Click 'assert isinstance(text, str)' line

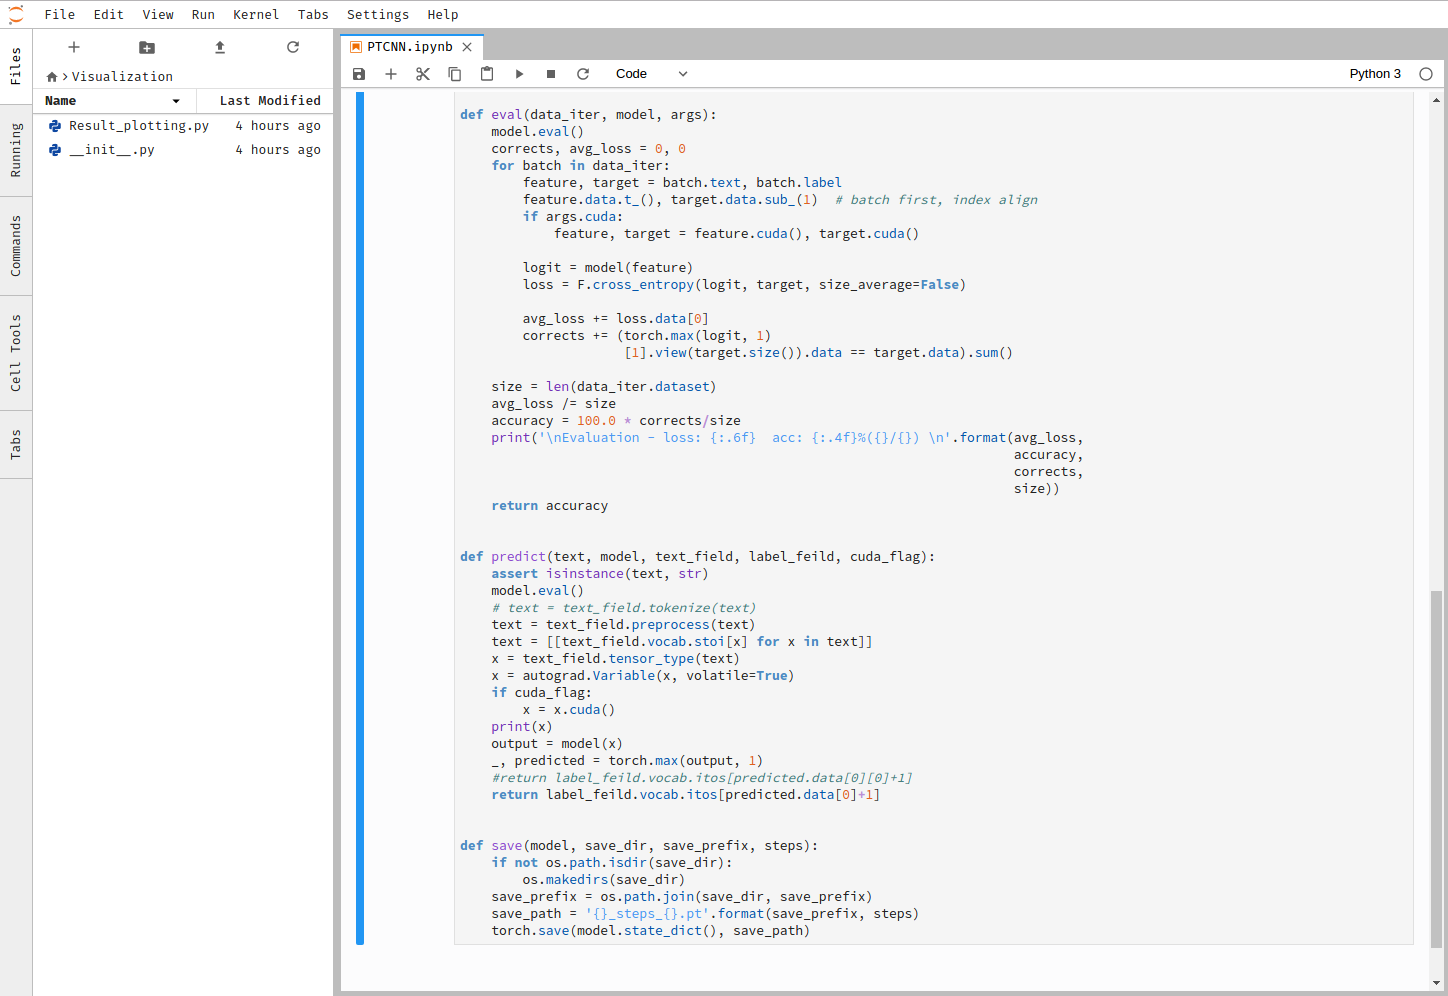[x=599, y=574]
